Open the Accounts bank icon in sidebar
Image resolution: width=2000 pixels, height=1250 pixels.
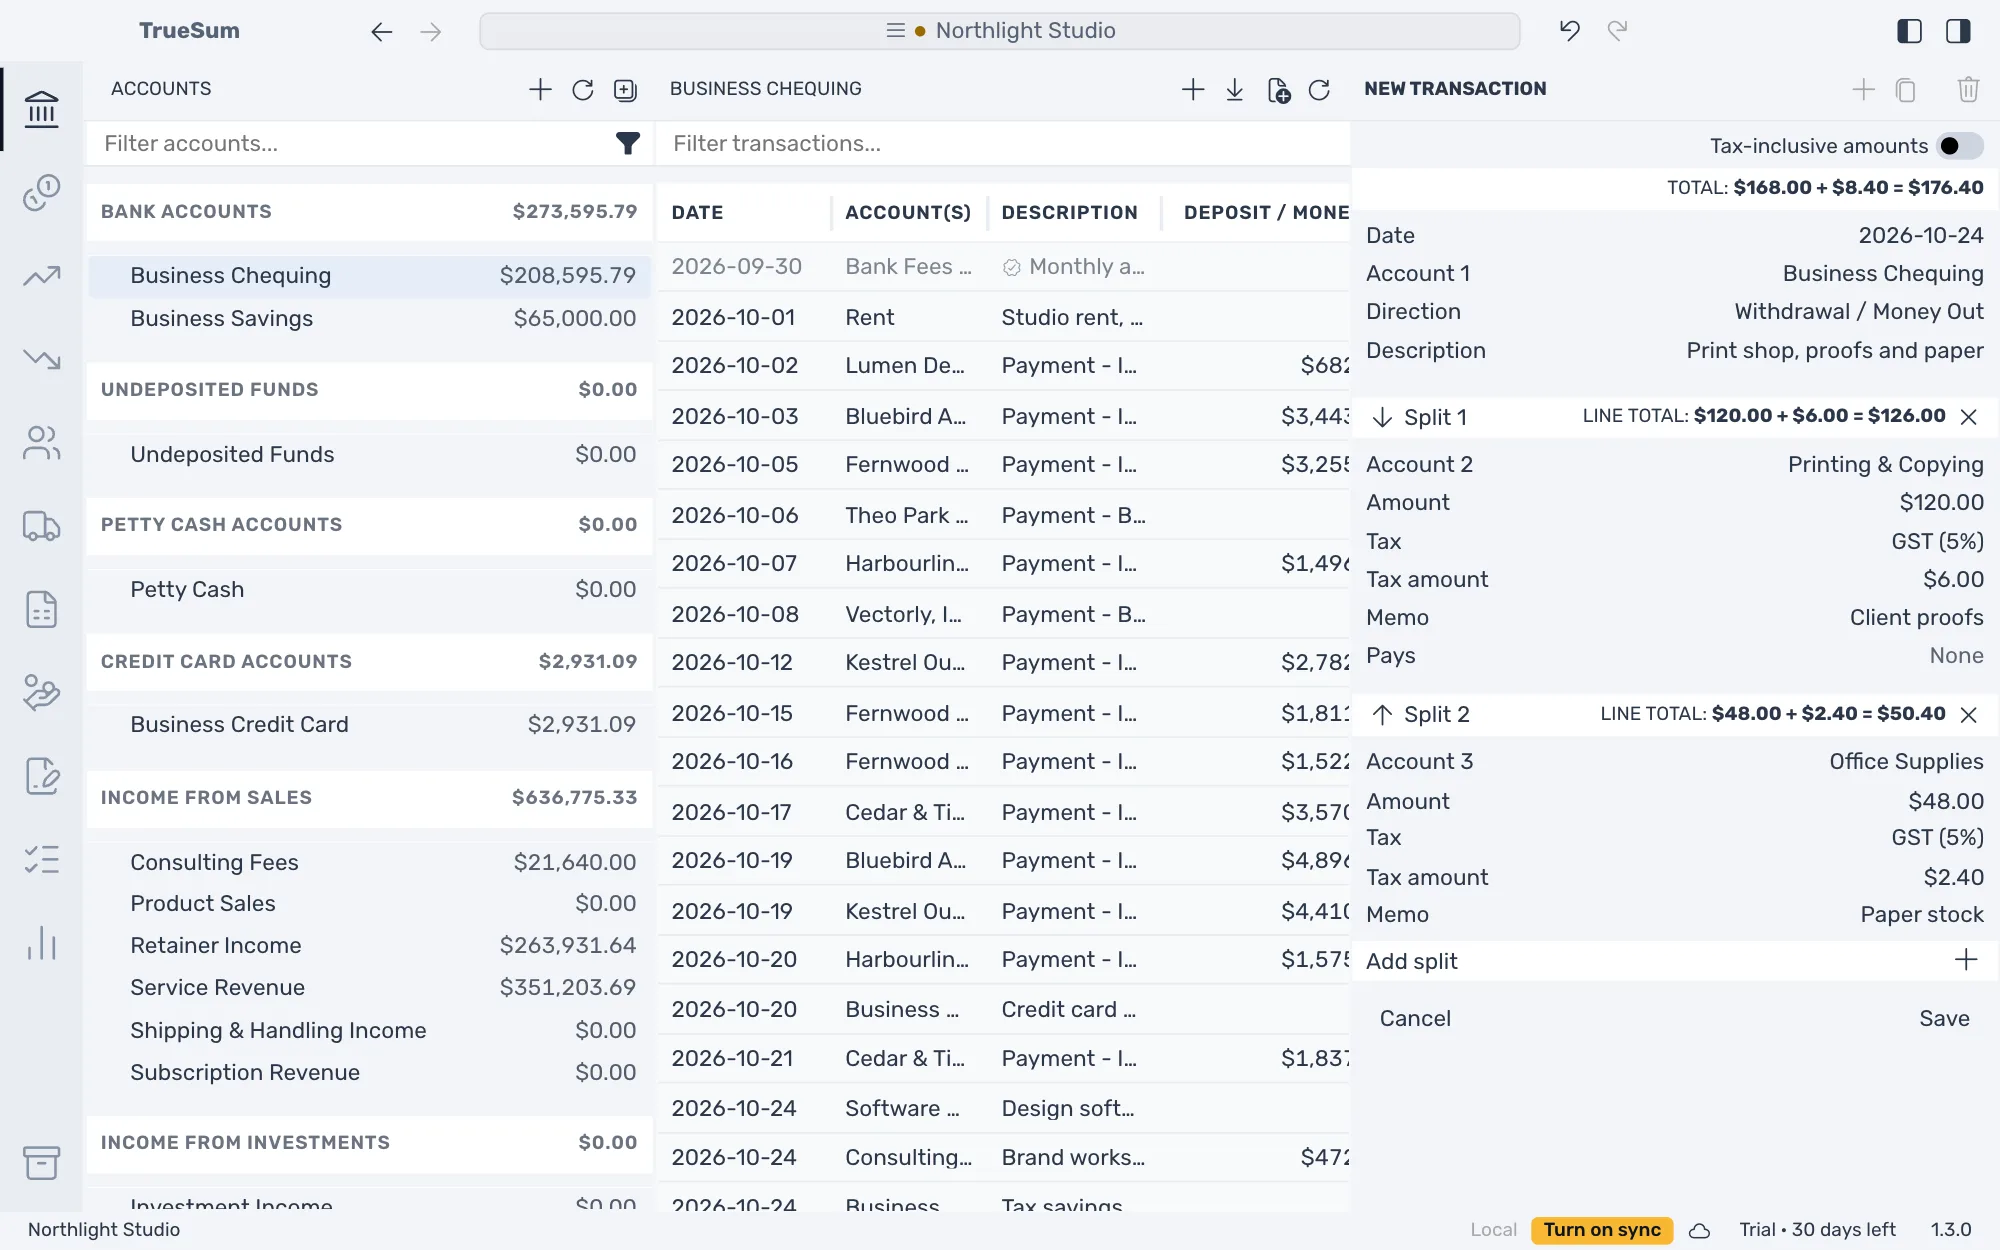pos(41,109)
